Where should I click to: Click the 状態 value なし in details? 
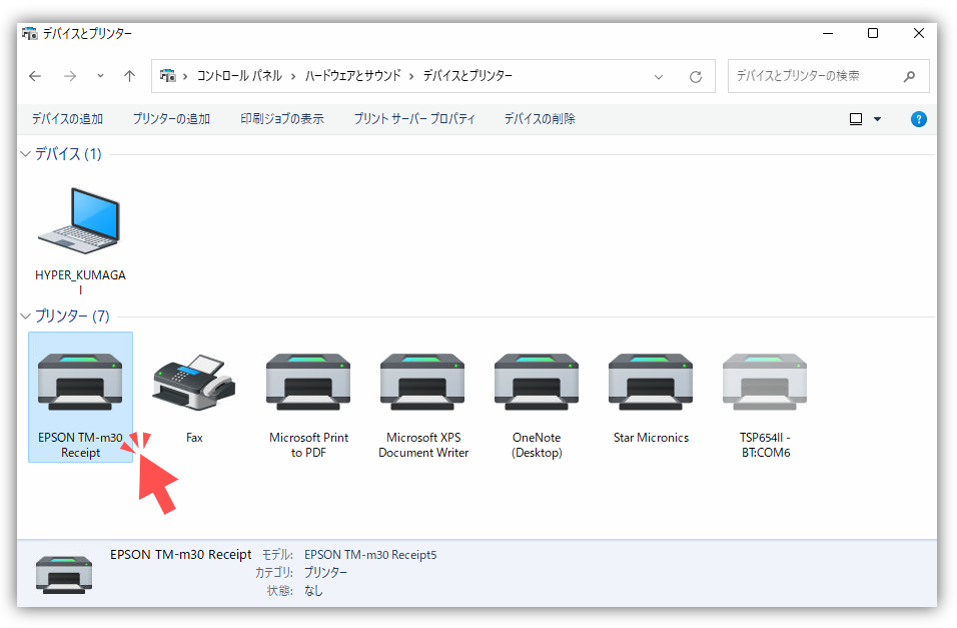click(x=313, y=590)
